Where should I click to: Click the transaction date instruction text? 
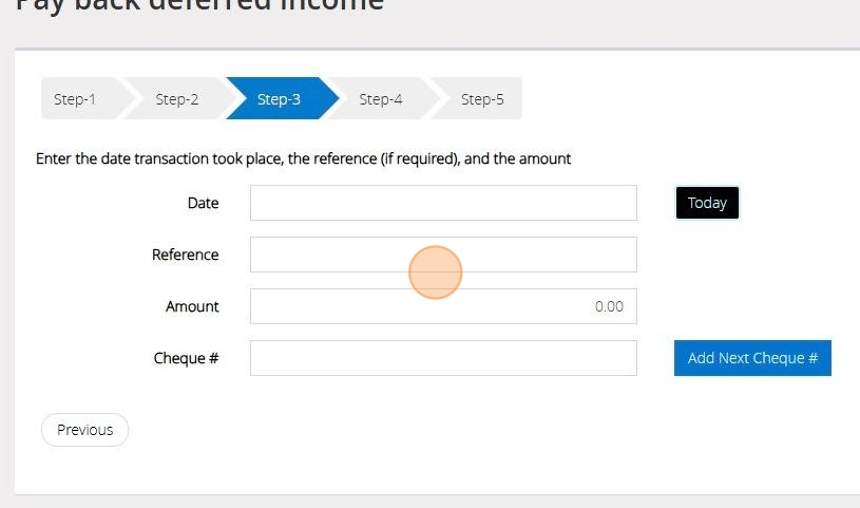(x=303, y=159)
